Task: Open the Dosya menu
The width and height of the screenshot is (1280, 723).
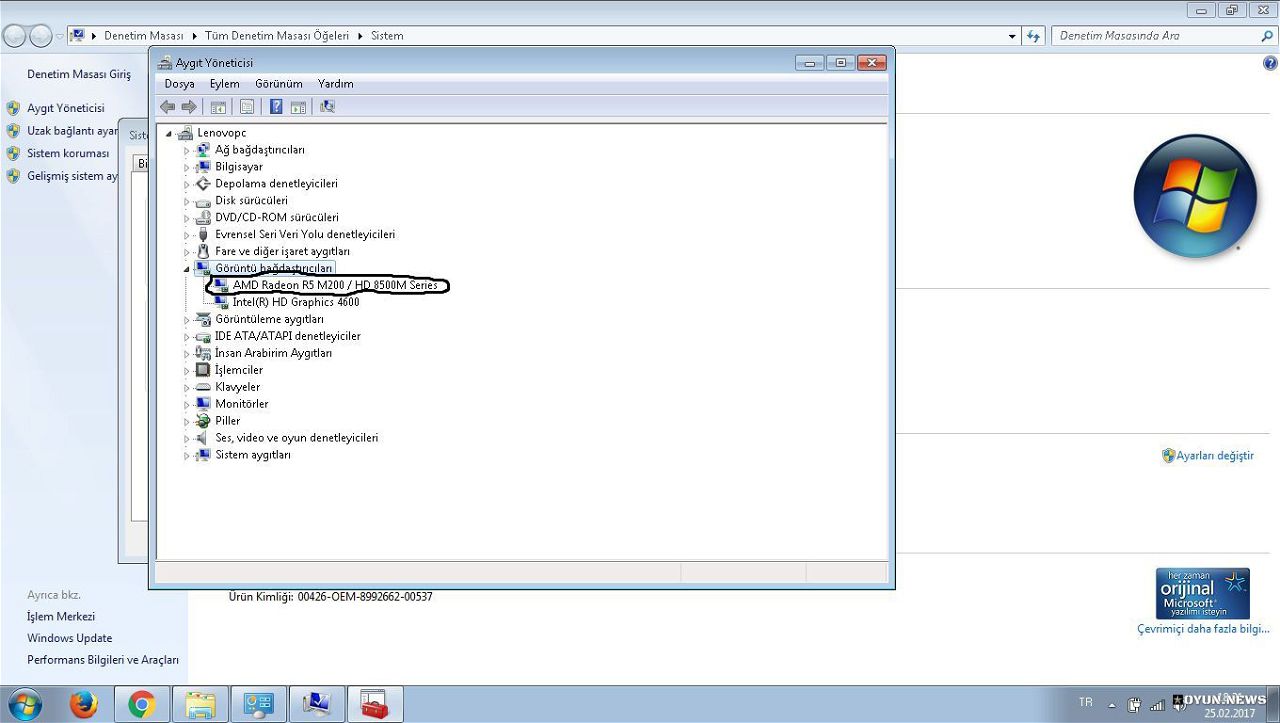Action: tap(180, 84)
